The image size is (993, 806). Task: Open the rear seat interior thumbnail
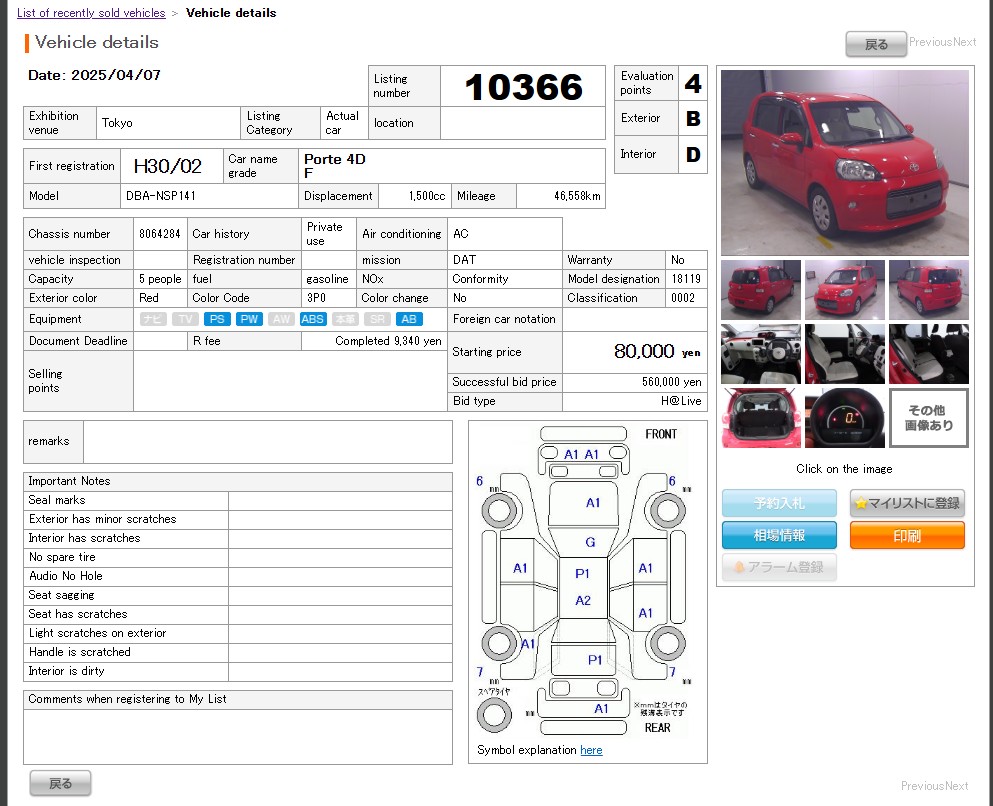tap(928, 354)
